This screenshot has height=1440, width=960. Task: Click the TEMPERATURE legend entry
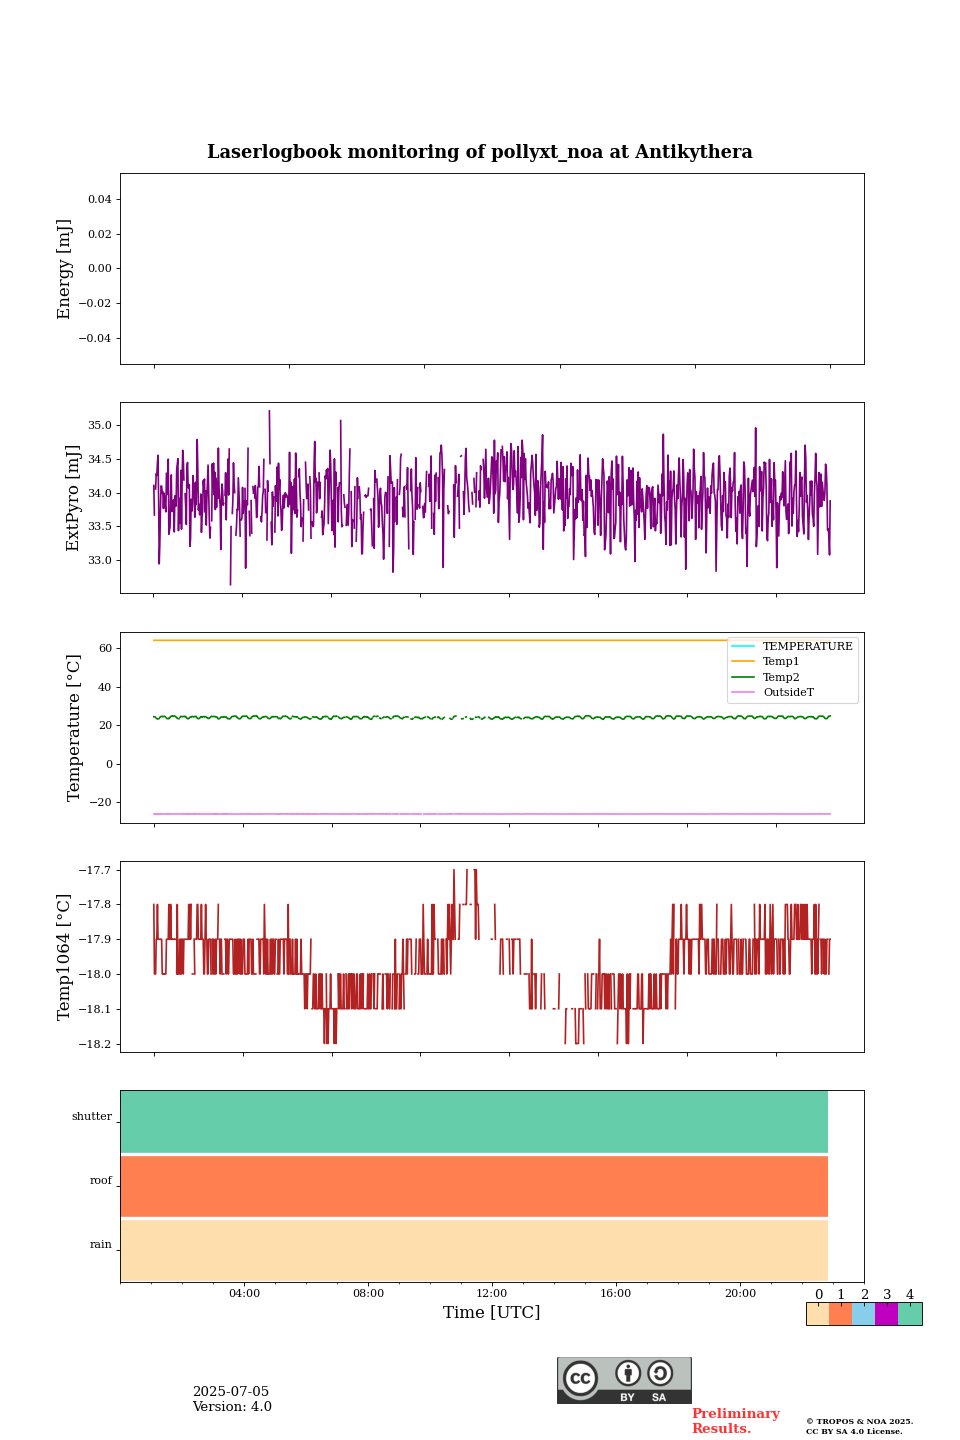(792, 646)
